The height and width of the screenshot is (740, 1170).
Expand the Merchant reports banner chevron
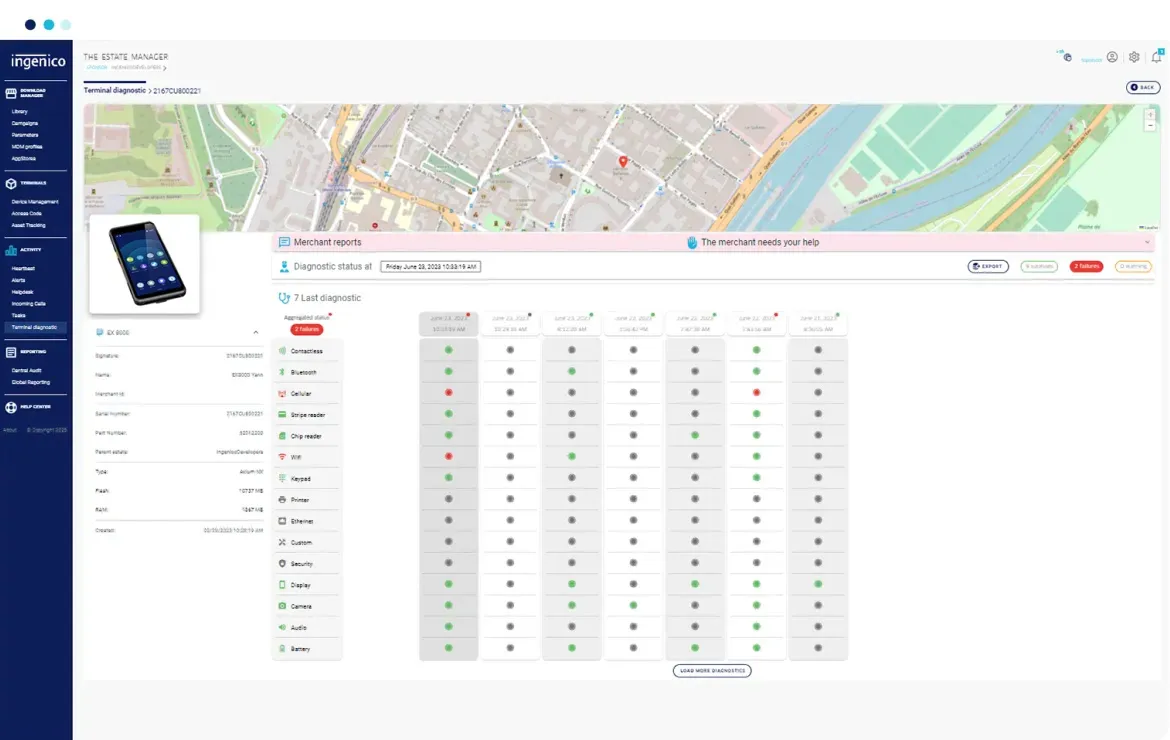pos(1147,243)
